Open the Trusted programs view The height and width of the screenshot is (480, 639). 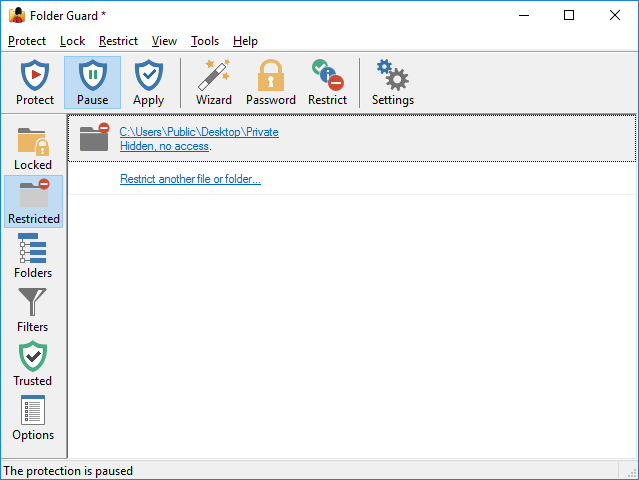click(33, 363)
